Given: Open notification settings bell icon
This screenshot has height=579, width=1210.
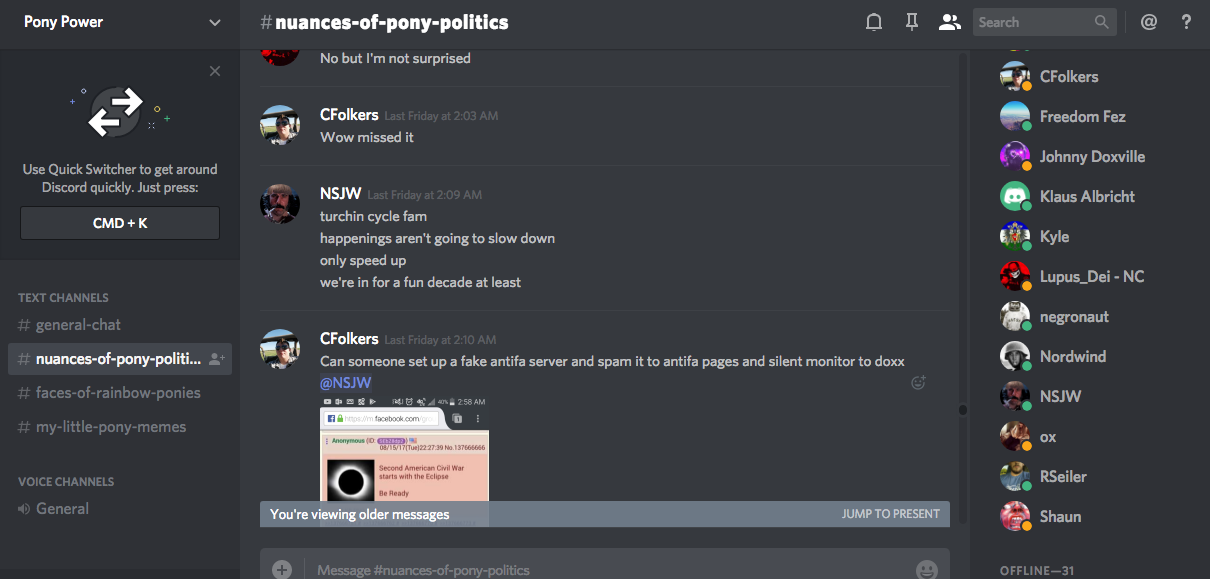Looking at the screenshot, I should click(874, 22).
